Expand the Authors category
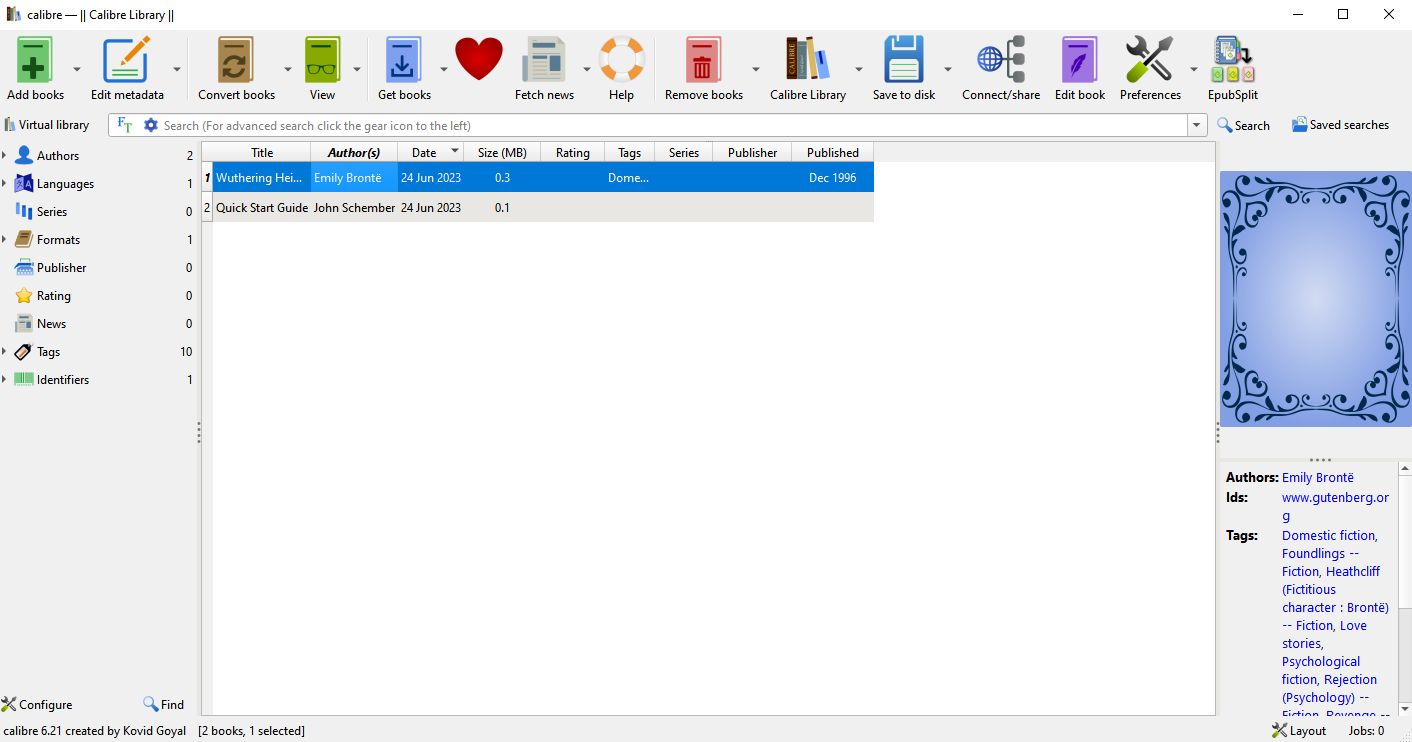This screenshot has height=742, width=1412. coord(4,156)
